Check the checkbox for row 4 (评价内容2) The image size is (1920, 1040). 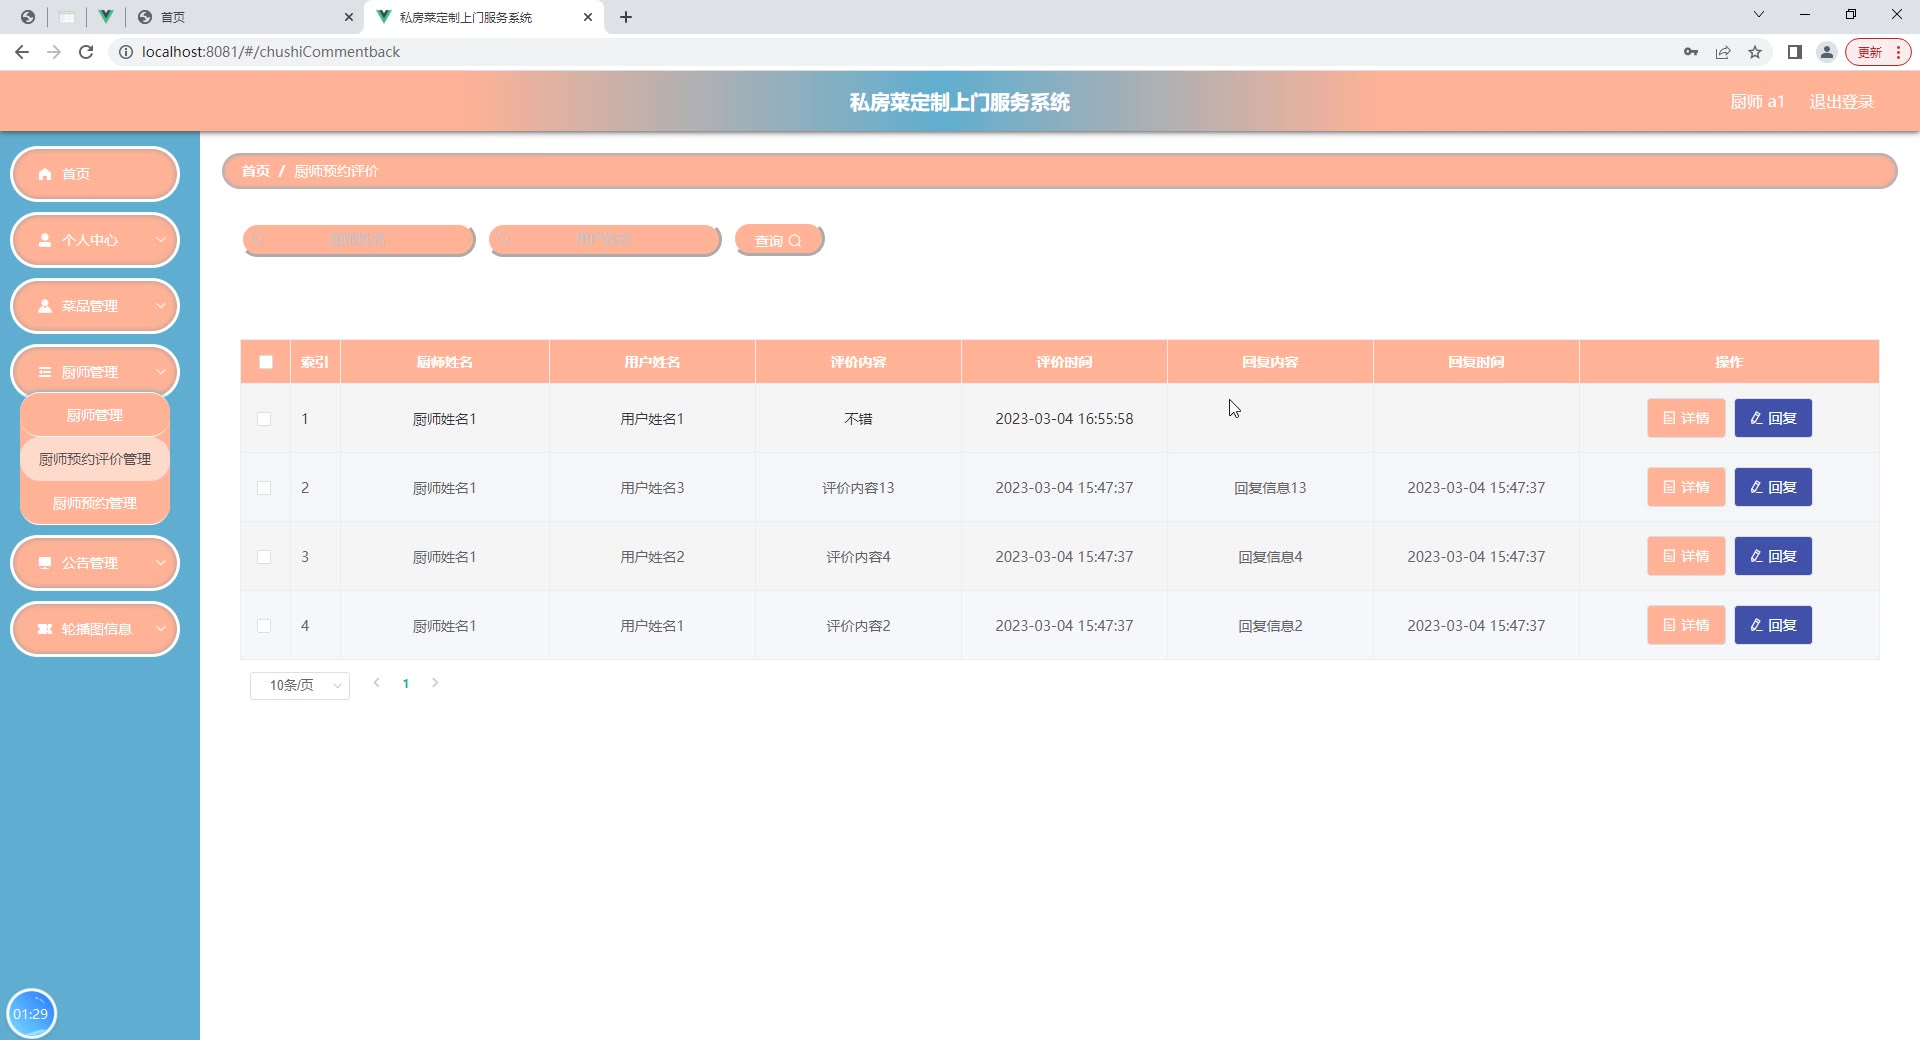[x=264, y=626]
